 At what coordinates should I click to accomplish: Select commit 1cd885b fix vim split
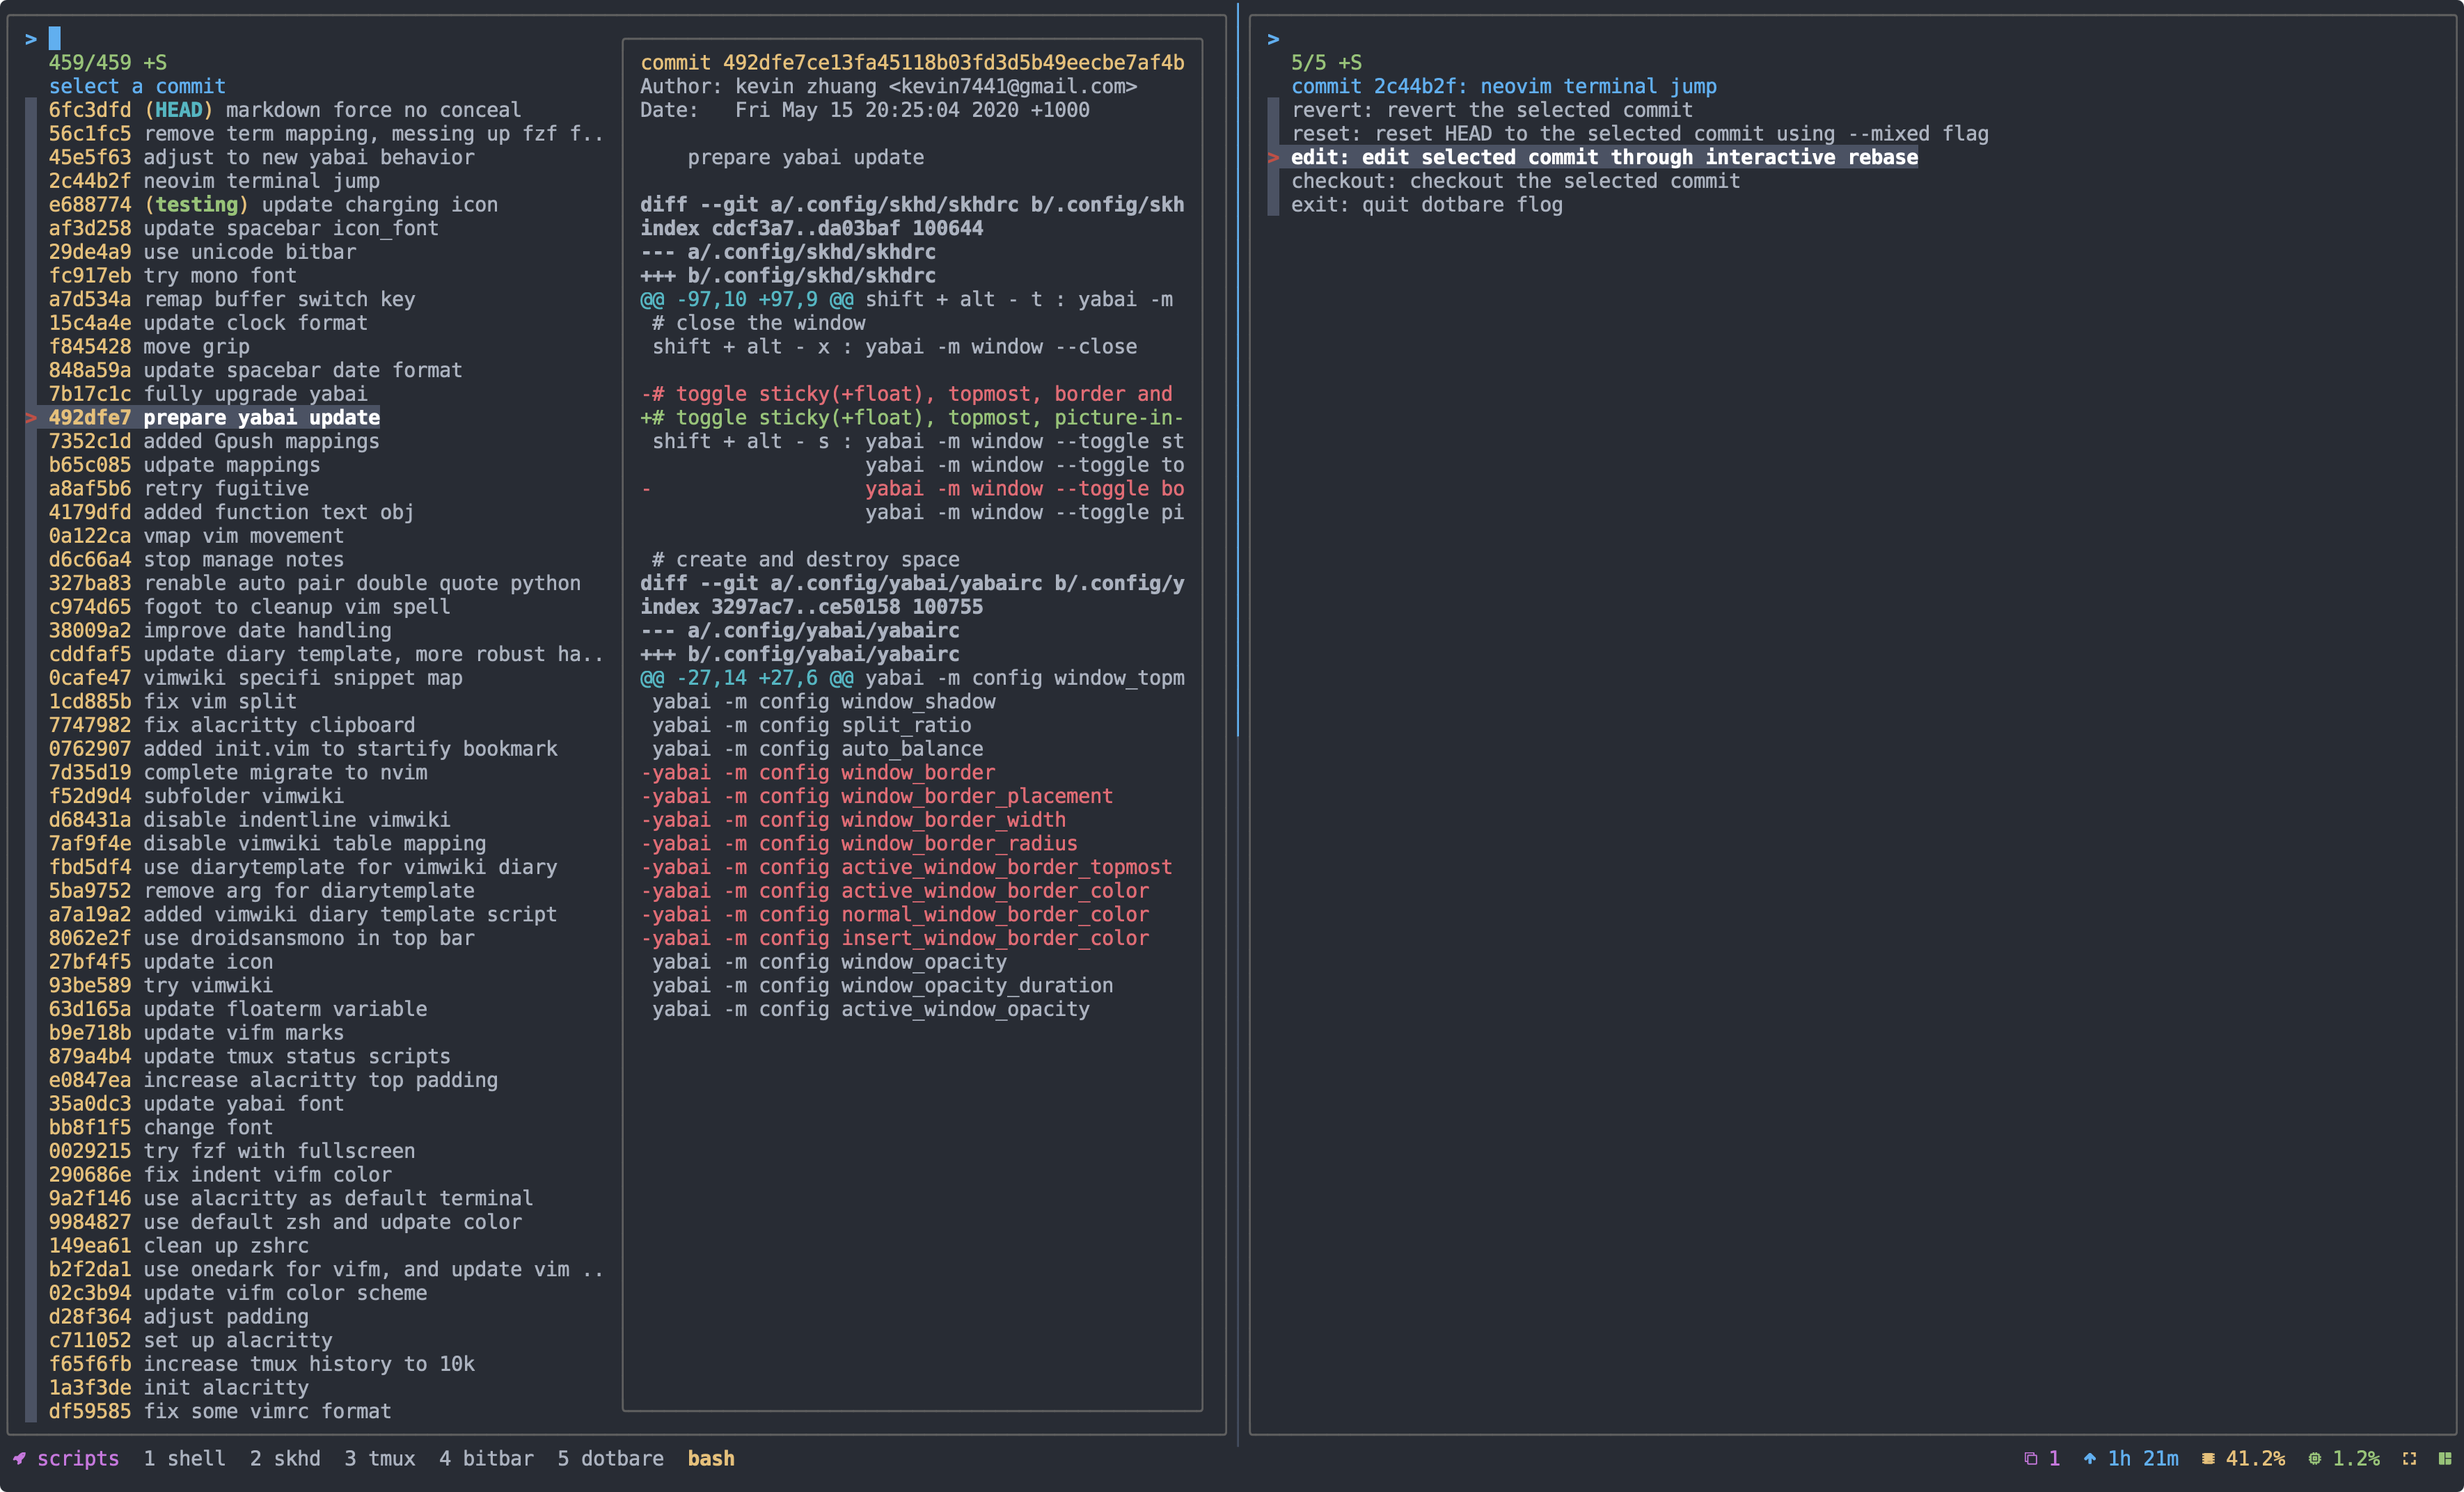tap(173, 702)
